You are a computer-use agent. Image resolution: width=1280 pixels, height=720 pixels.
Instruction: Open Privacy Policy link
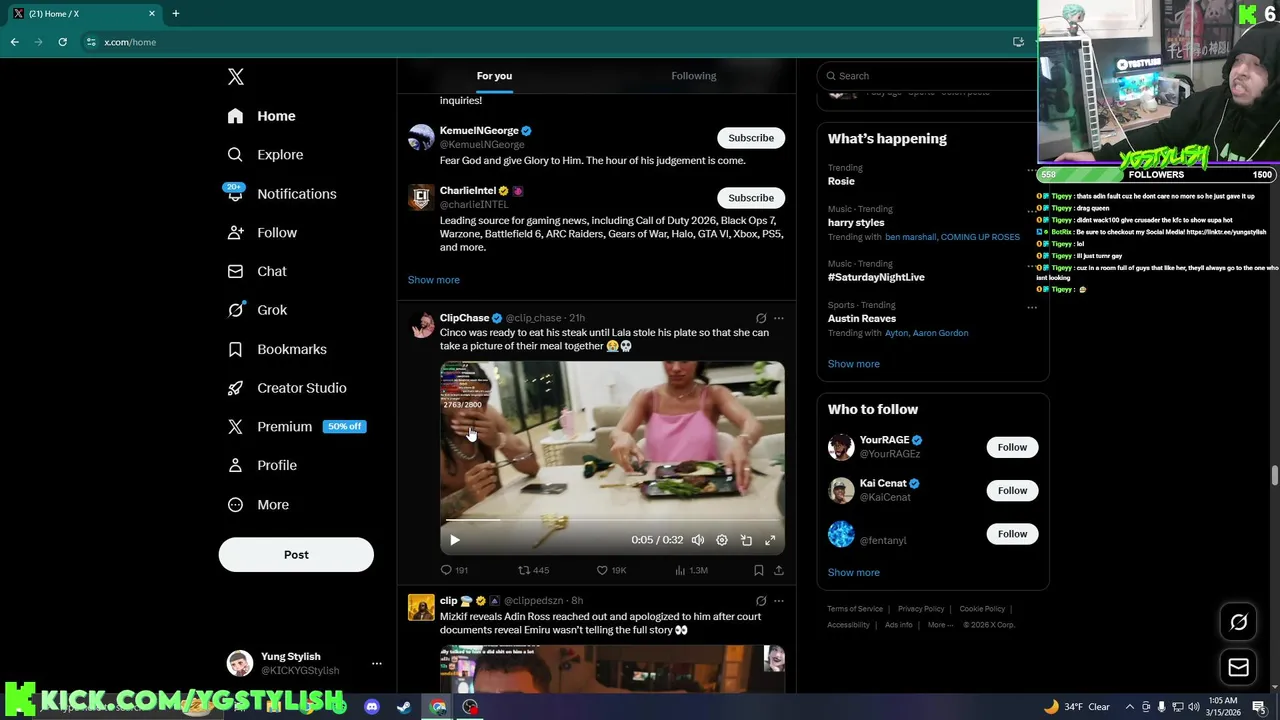click(921, 609)
